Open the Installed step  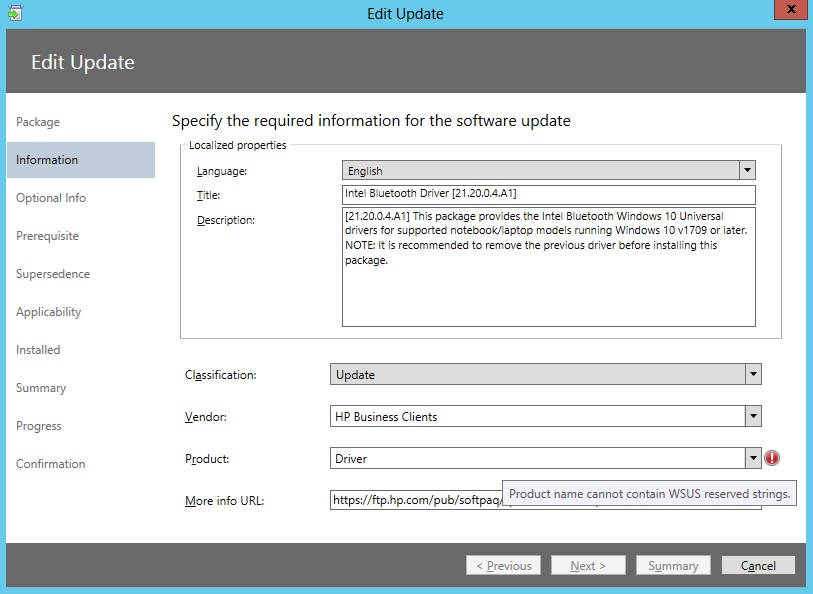[x=38, y=350]
